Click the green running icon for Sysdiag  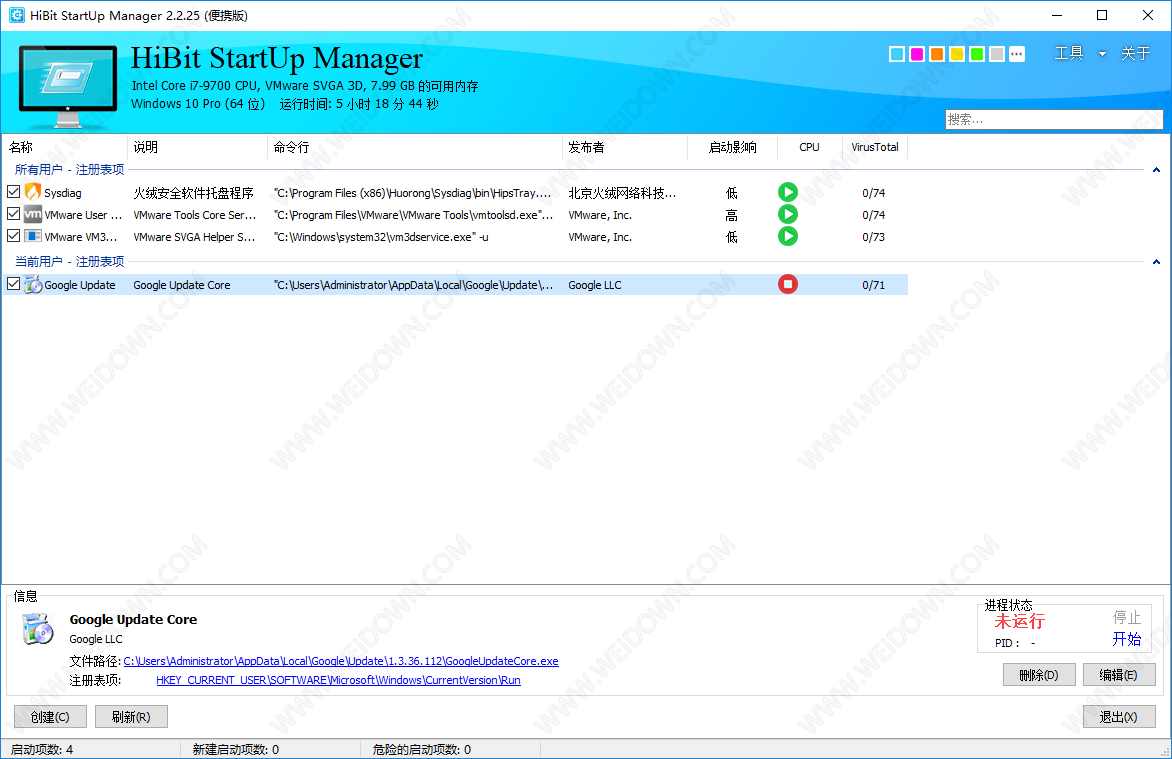[x=788, y=192]
